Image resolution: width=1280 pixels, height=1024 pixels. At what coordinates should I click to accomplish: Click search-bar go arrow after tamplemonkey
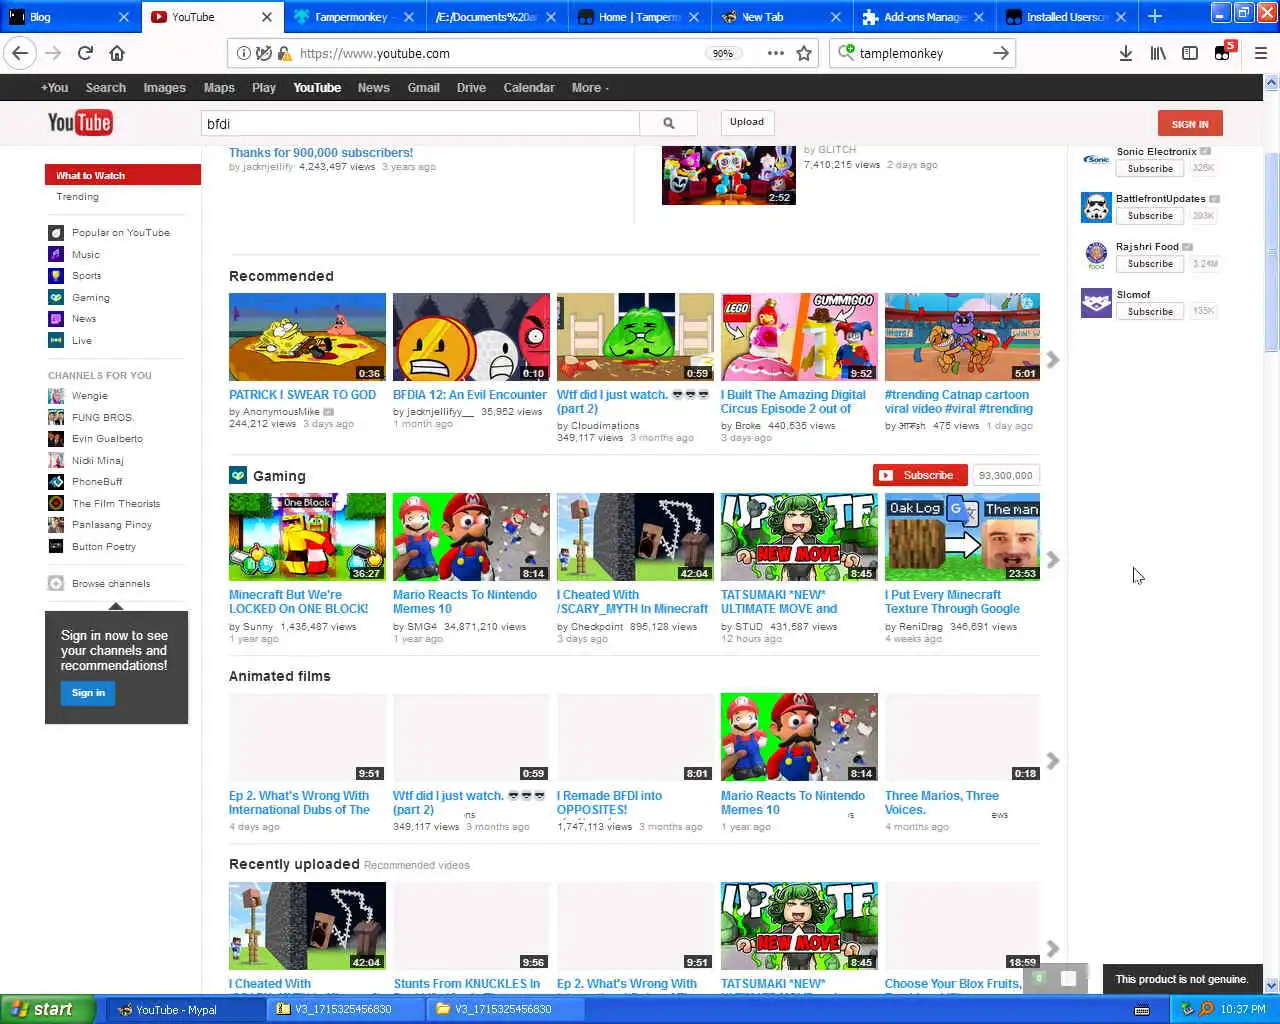1001,53
